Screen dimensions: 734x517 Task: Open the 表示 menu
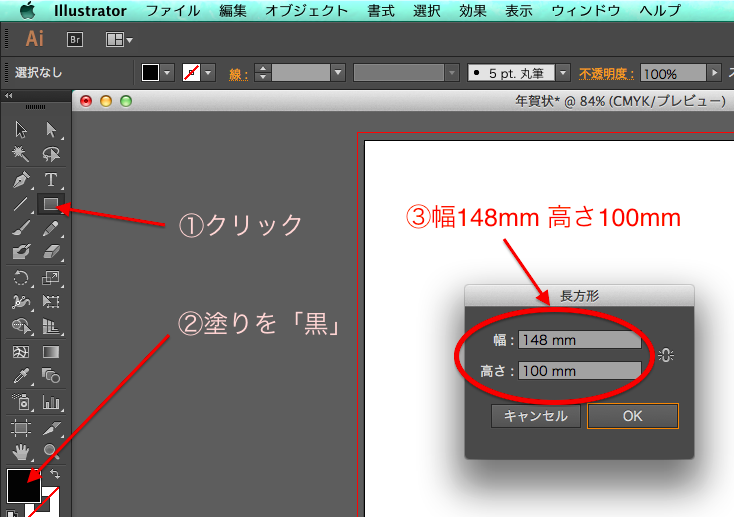[519, 11]
